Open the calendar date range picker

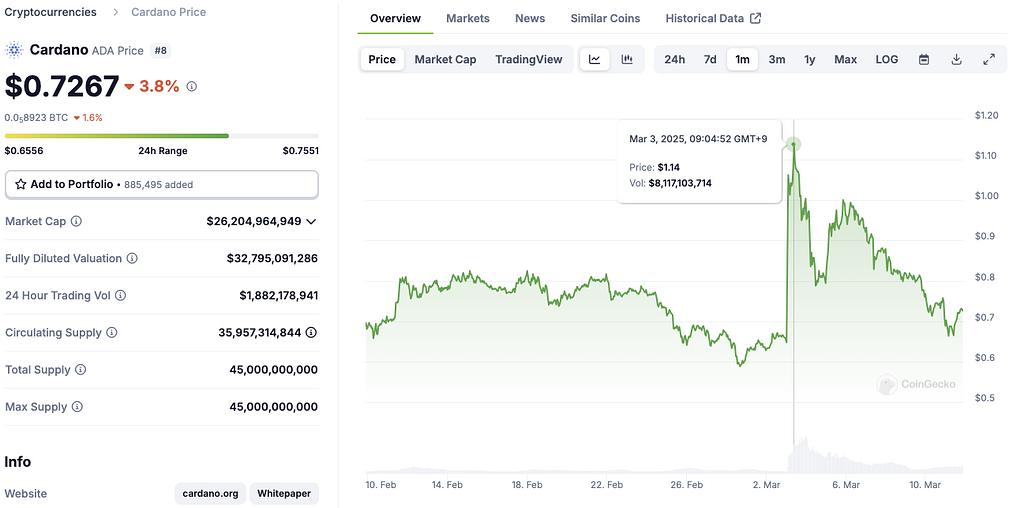tap(924, 59)
